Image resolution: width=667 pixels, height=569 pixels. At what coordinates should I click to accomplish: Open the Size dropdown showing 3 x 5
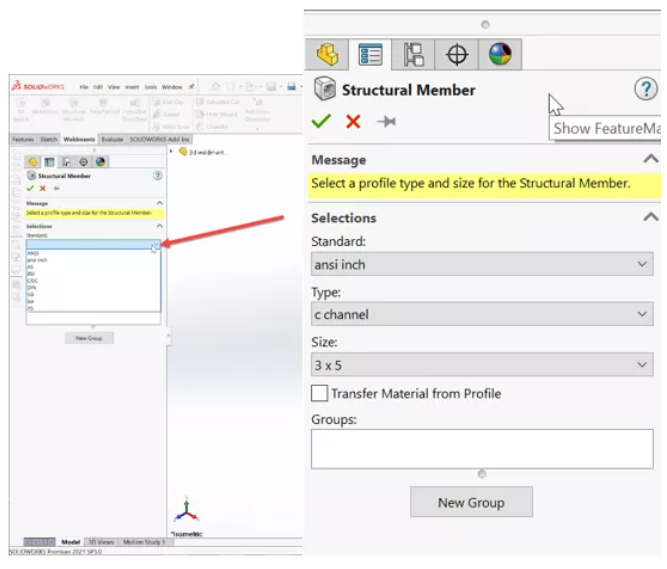point(482,364)
